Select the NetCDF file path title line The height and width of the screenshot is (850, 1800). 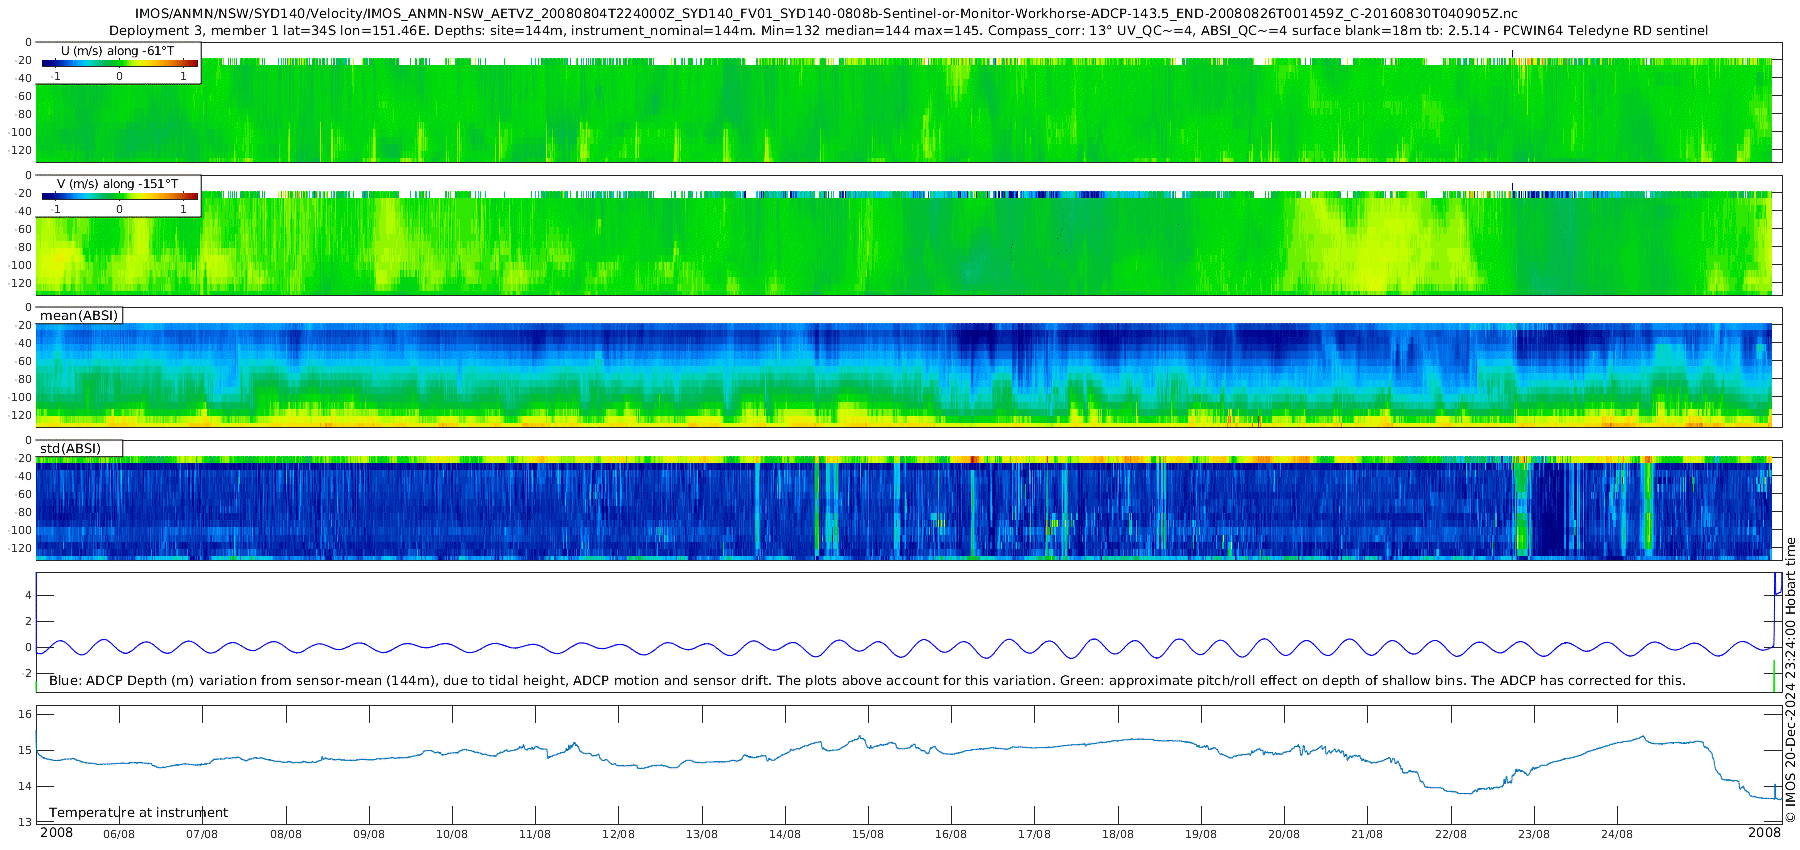pos(826,13)
